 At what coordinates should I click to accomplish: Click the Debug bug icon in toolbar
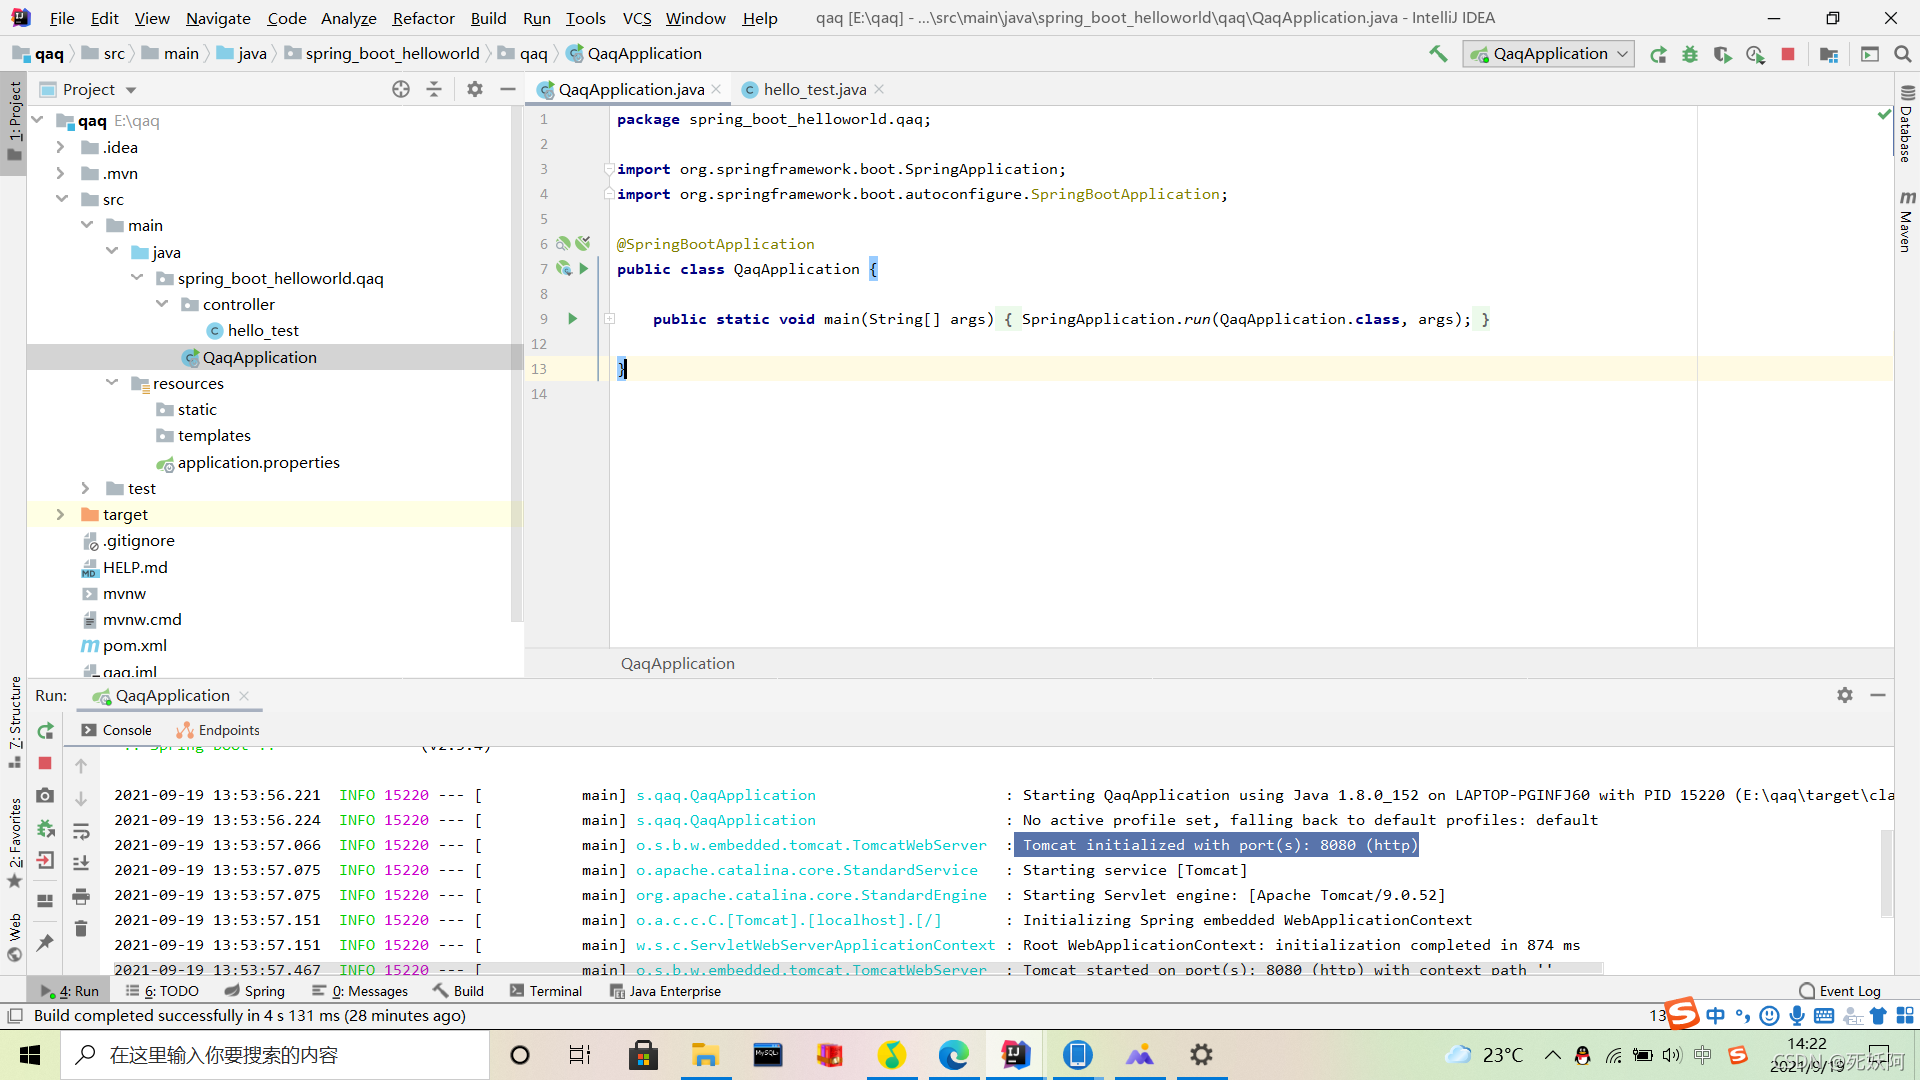point(1690,54)
